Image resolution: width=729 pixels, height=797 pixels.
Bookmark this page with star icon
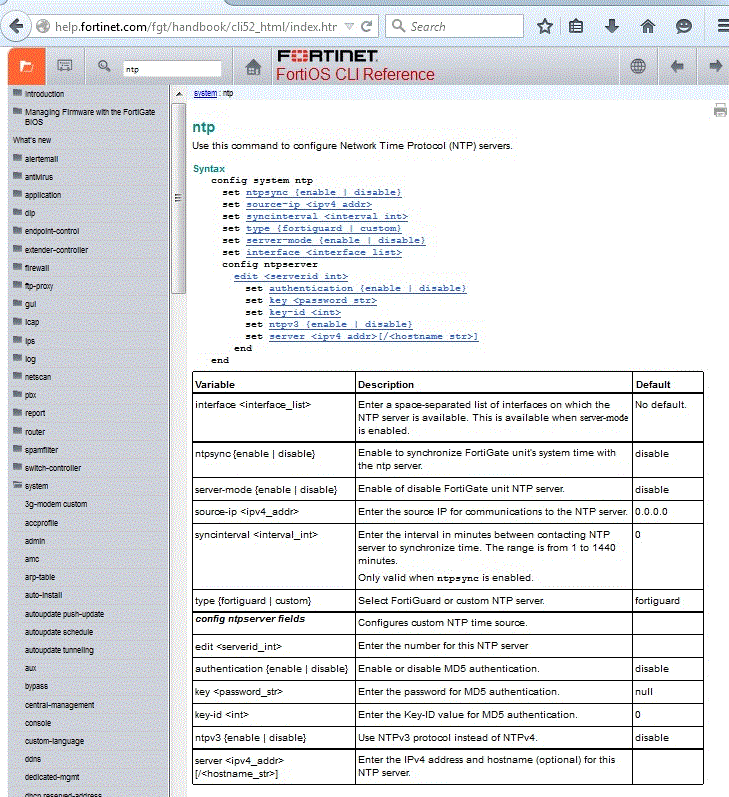point(544,26)
